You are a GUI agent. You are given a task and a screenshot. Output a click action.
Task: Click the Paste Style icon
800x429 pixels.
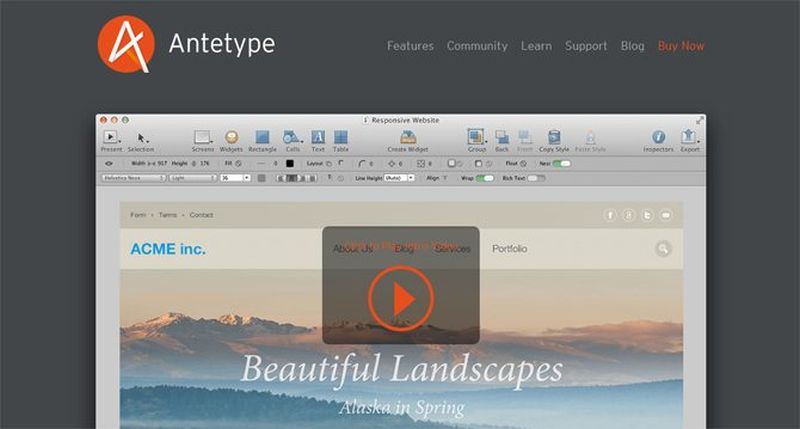coord(590,137)
